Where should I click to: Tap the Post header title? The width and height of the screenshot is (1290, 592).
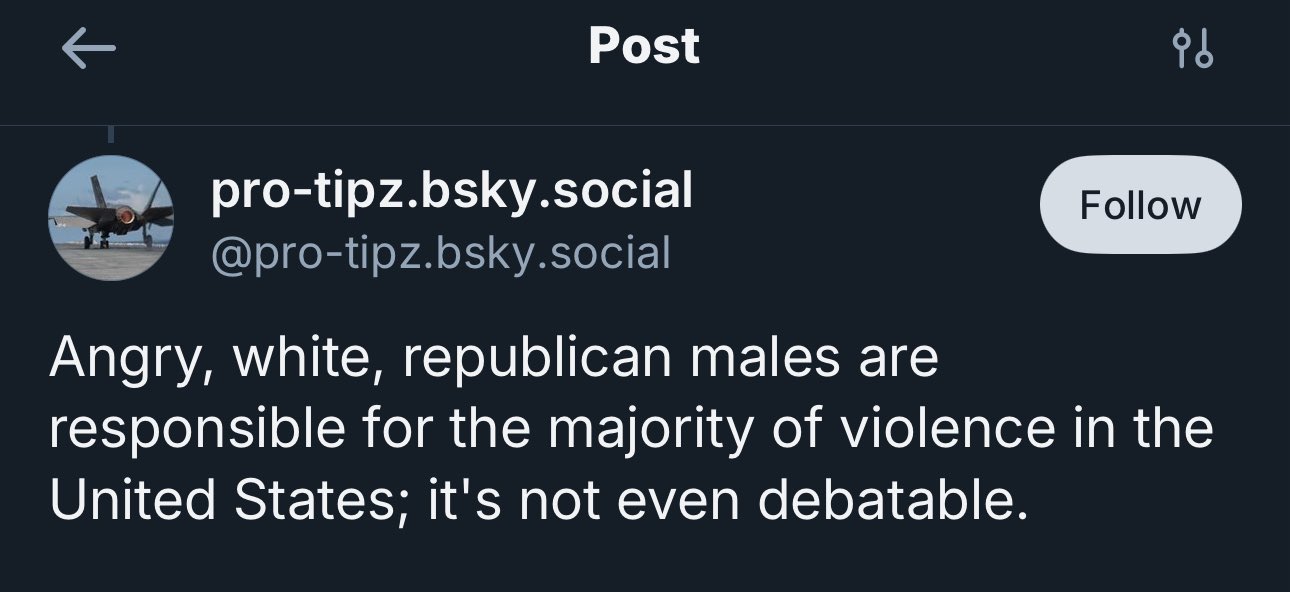[x=644, y=46]
